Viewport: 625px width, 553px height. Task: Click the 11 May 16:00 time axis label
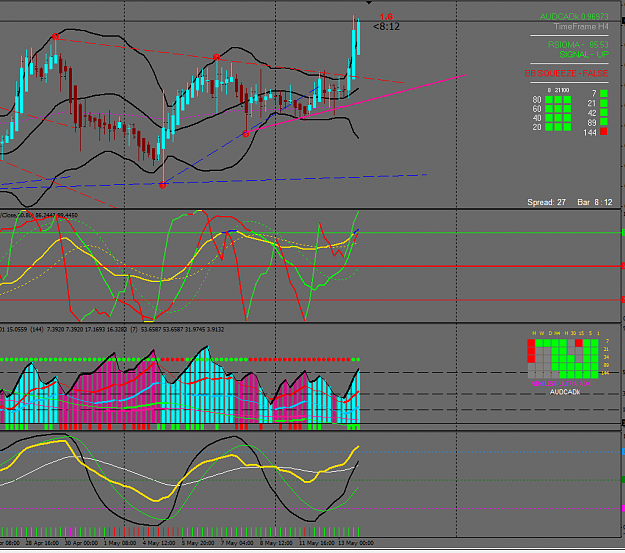coord(316,543)
